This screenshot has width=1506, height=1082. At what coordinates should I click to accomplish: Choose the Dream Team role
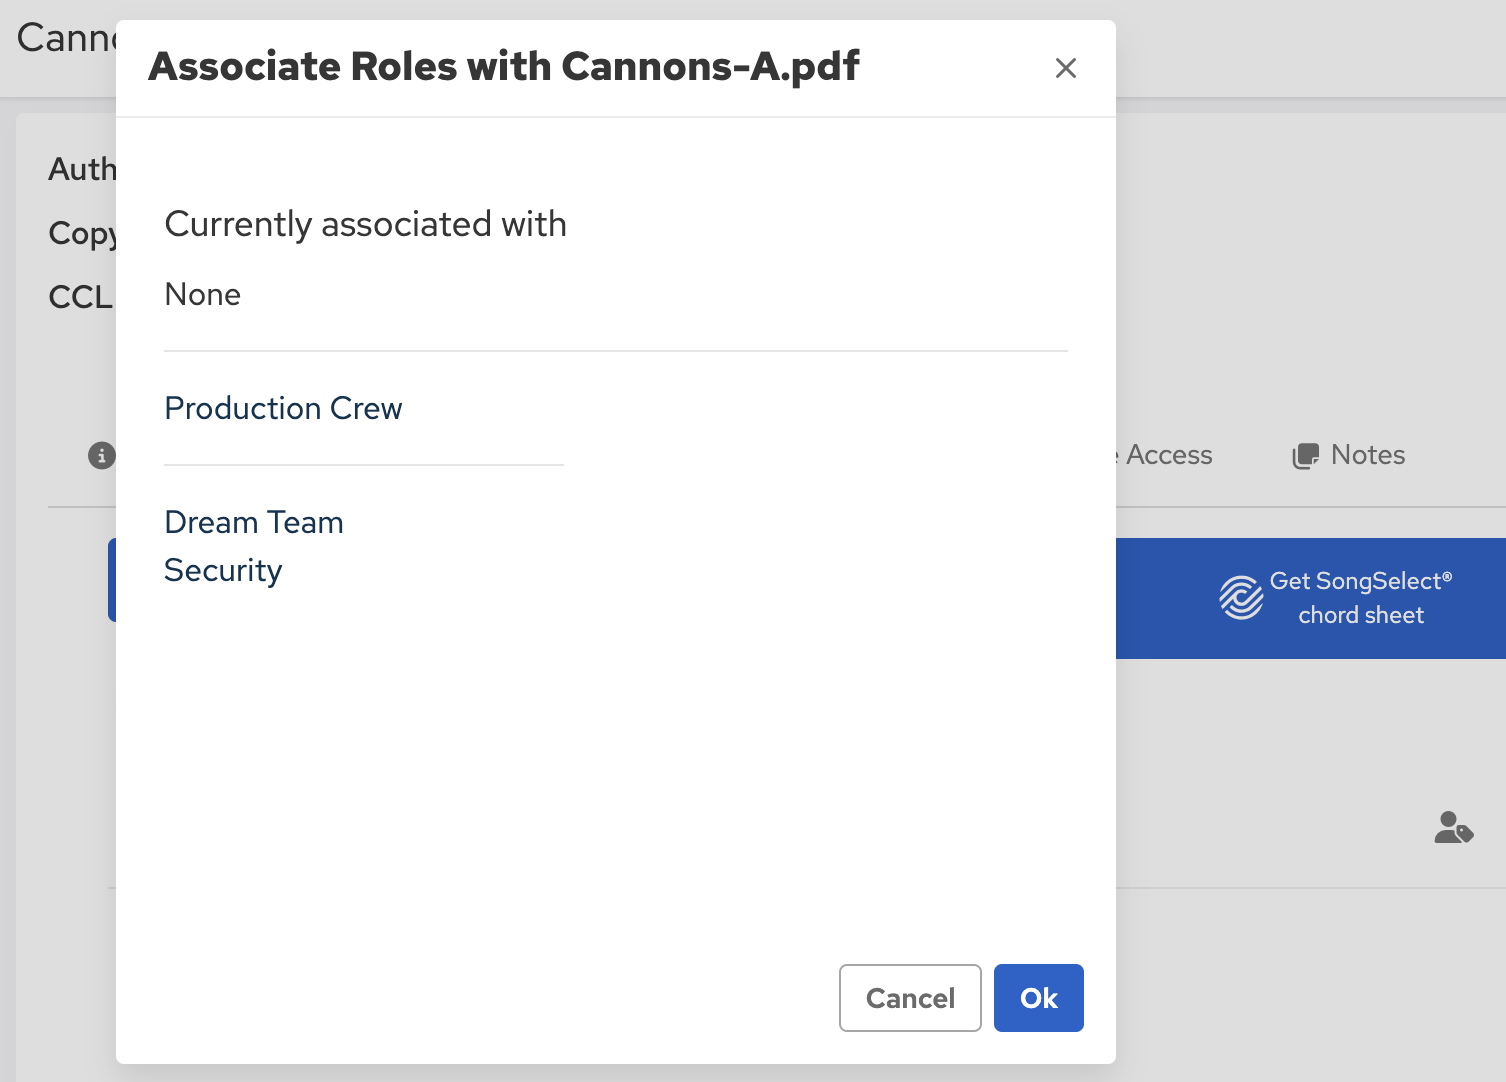coord(254,522)
